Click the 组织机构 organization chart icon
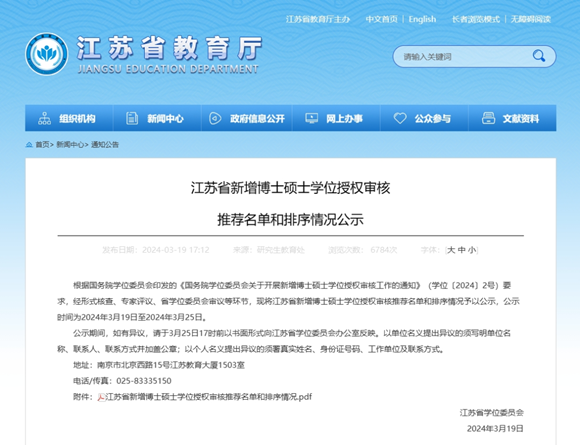Screen dimensions: 580x445 click(44, 118)
